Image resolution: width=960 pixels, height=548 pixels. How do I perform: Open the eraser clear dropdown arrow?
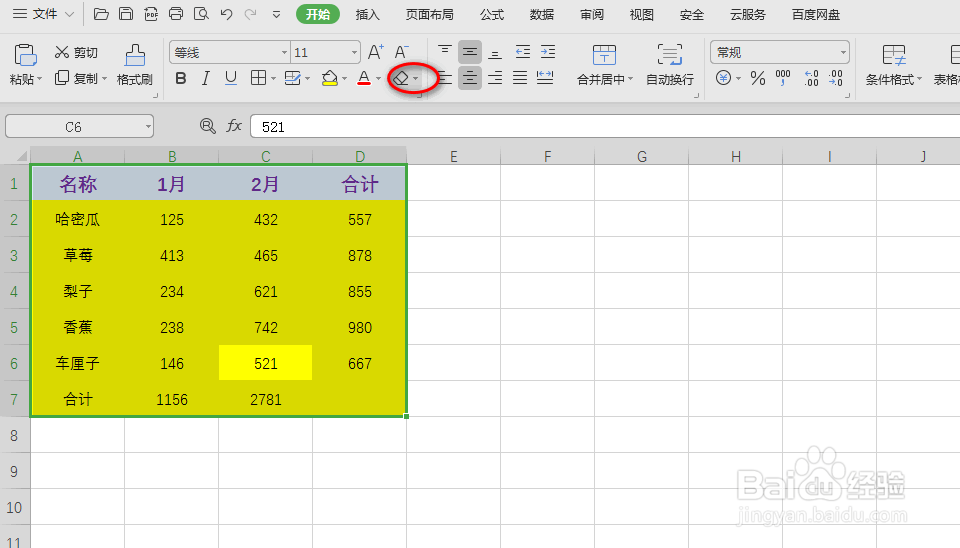click(416, 78)
